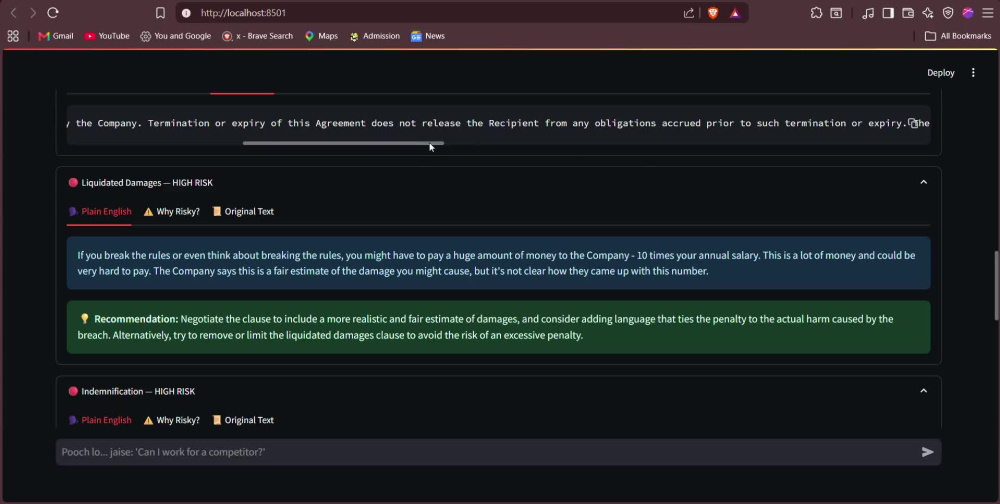Screen dimensions: 1000x504
Task: Open All Bookmarks folder
Action: click(958, 36)
